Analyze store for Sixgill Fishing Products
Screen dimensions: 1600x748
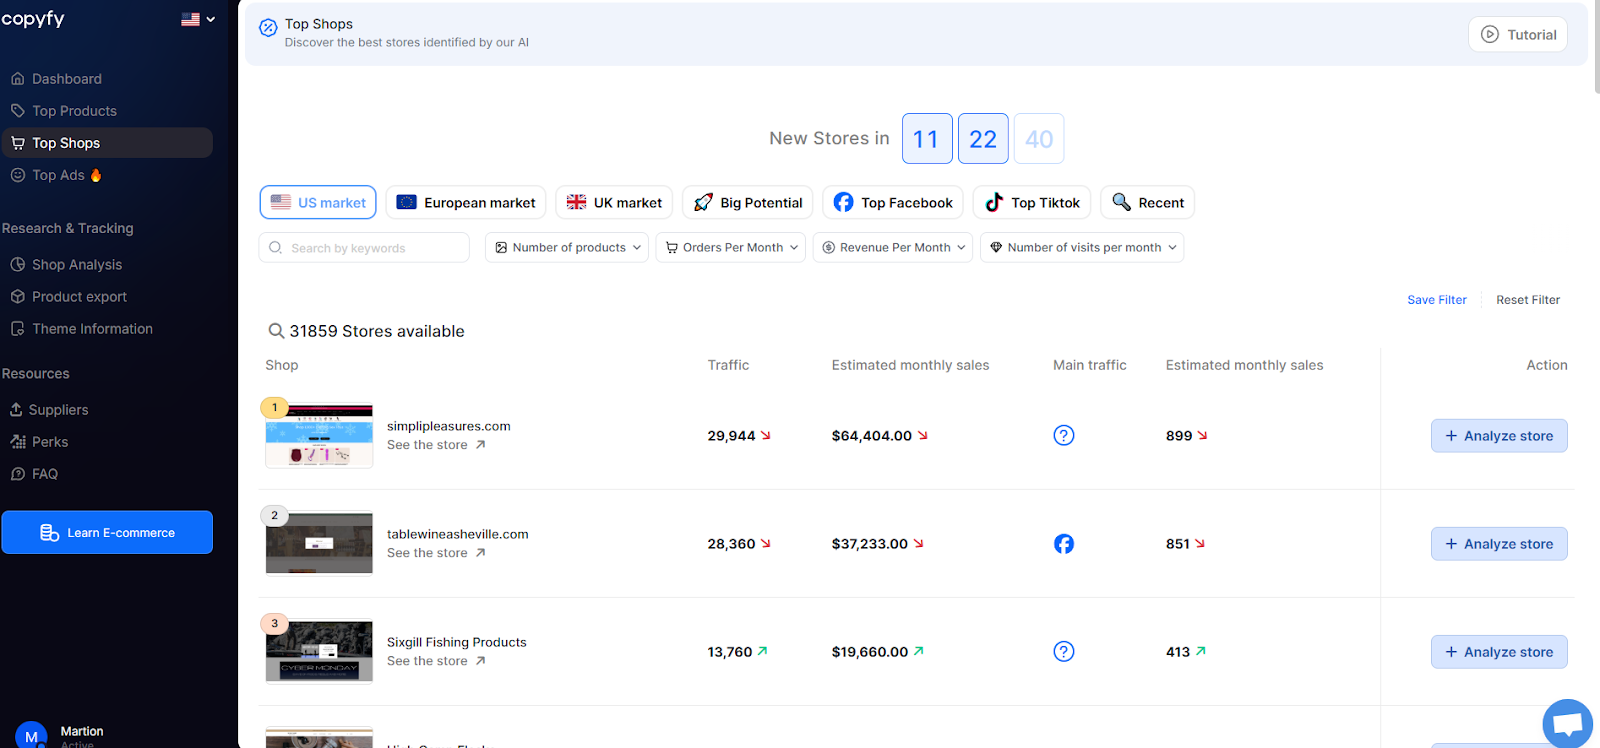pyautogui.click(x=1499, y=652)
